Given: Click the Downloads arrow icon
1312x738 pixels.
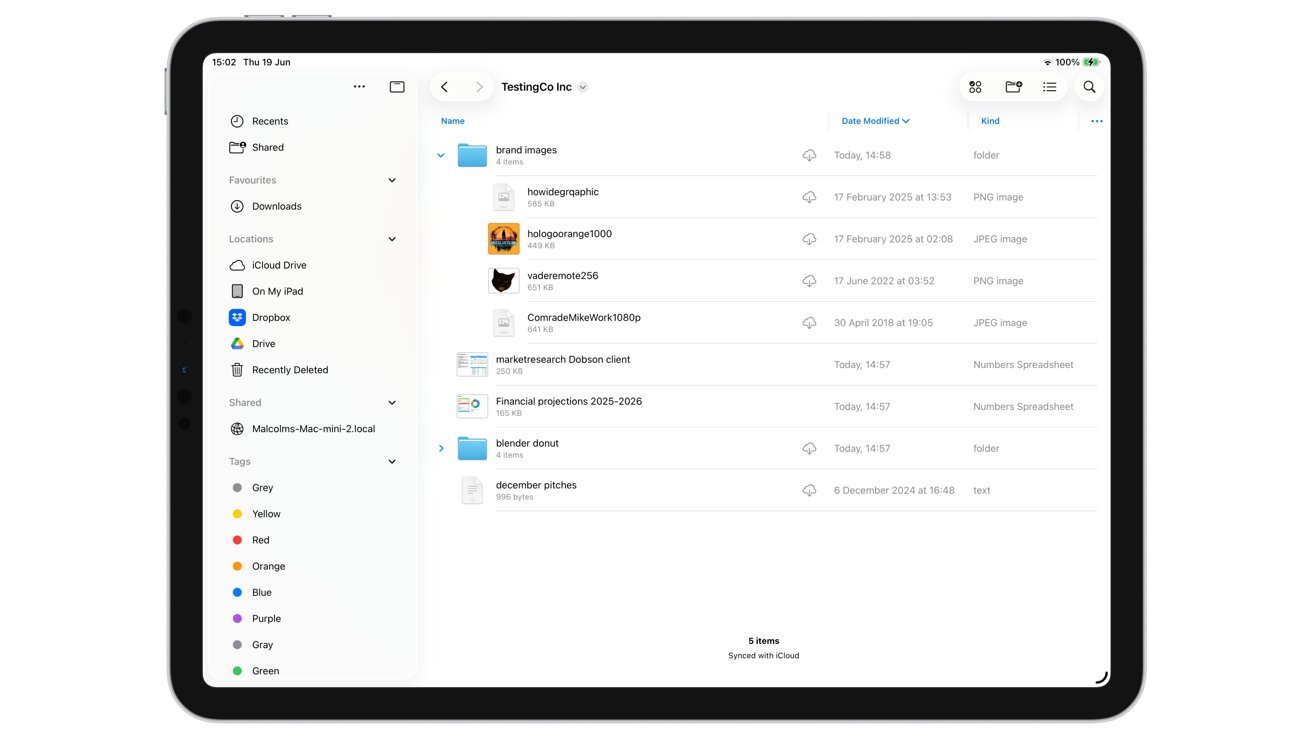Looking at the screenshot, I should [x=237, y=206].
